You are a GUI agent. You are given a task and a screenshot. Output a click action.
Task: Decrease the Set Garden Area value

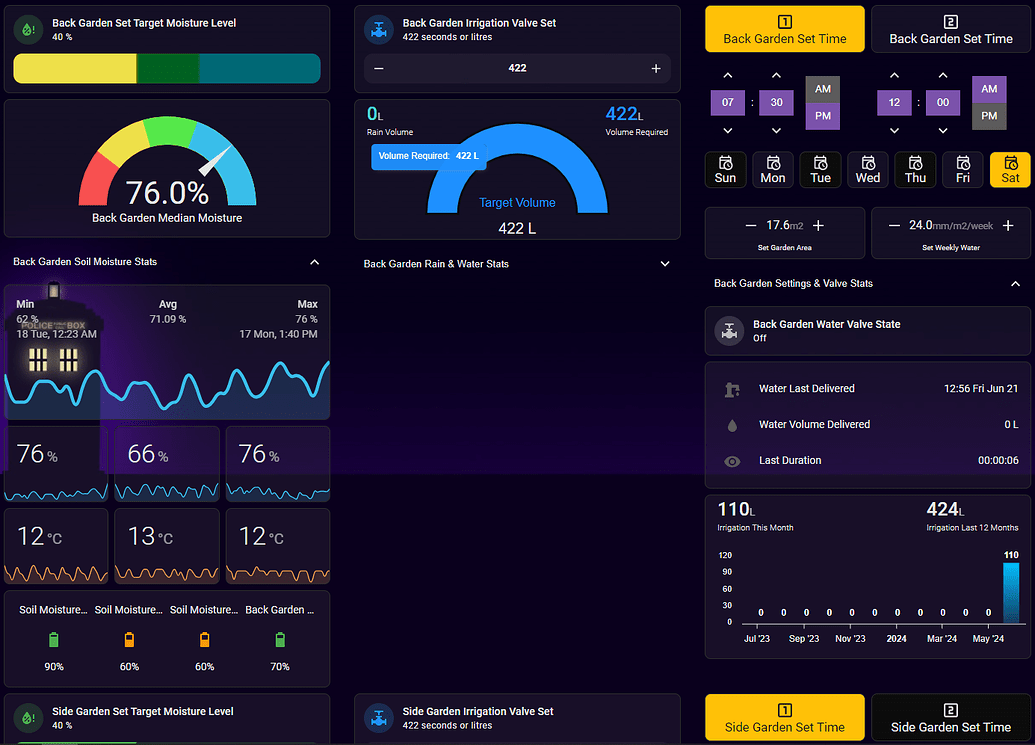(751, 226)
